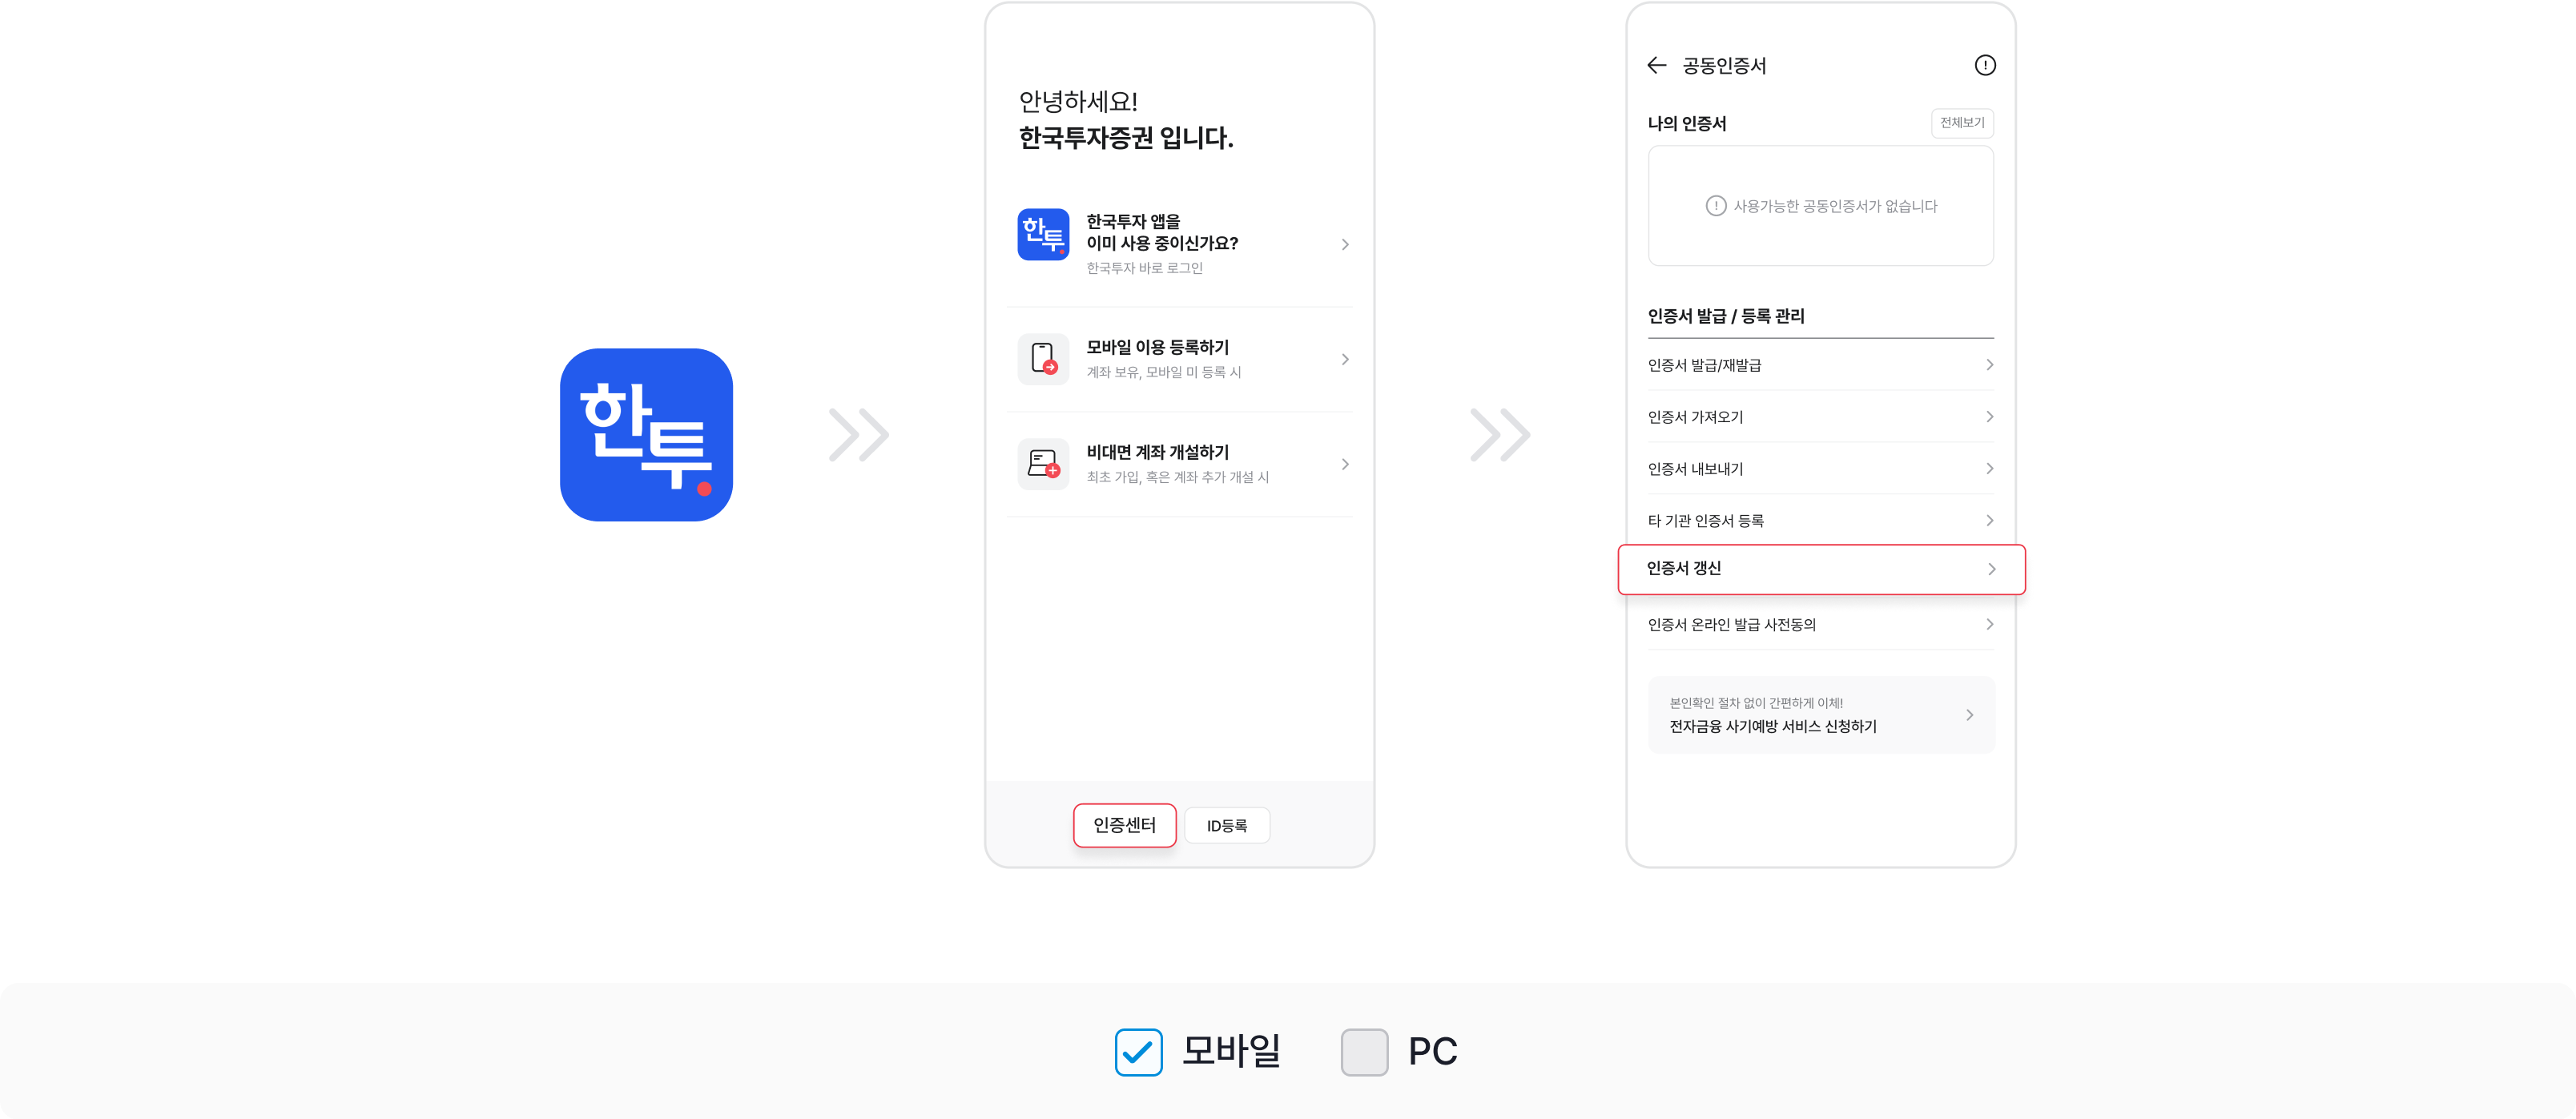Click the 인증센터 button
Viewport: 2576px width, 1119px height.
click(1124, 825)
